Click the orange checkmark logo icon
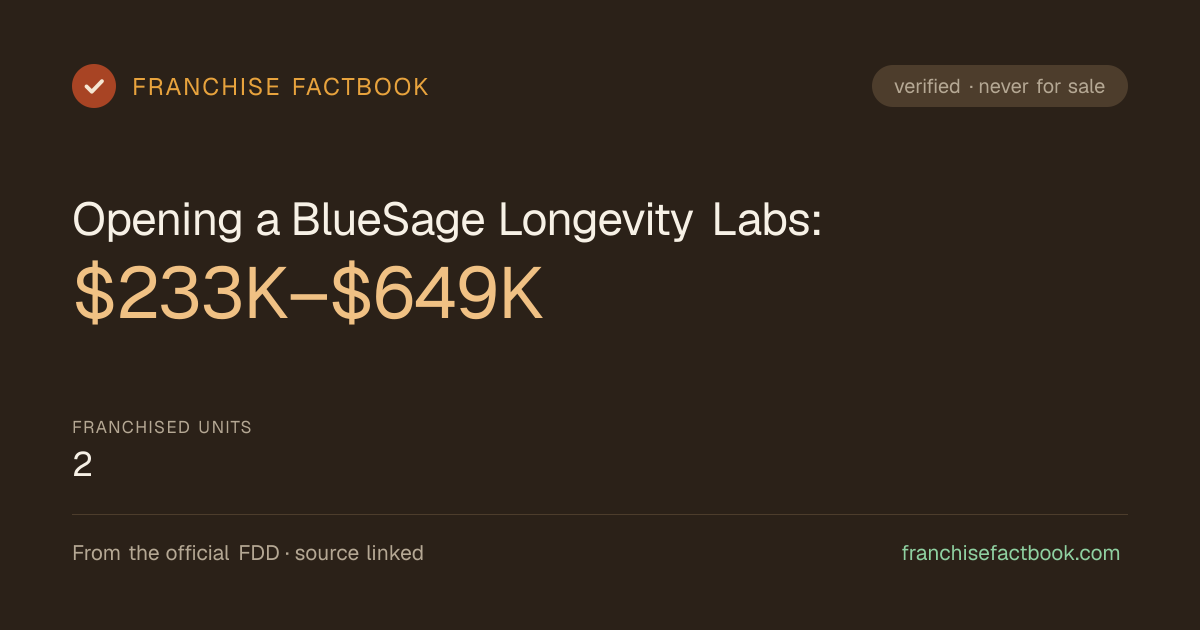Viewport: 1200px width, 630px height. pyautogui.click(x=94, y=86)
